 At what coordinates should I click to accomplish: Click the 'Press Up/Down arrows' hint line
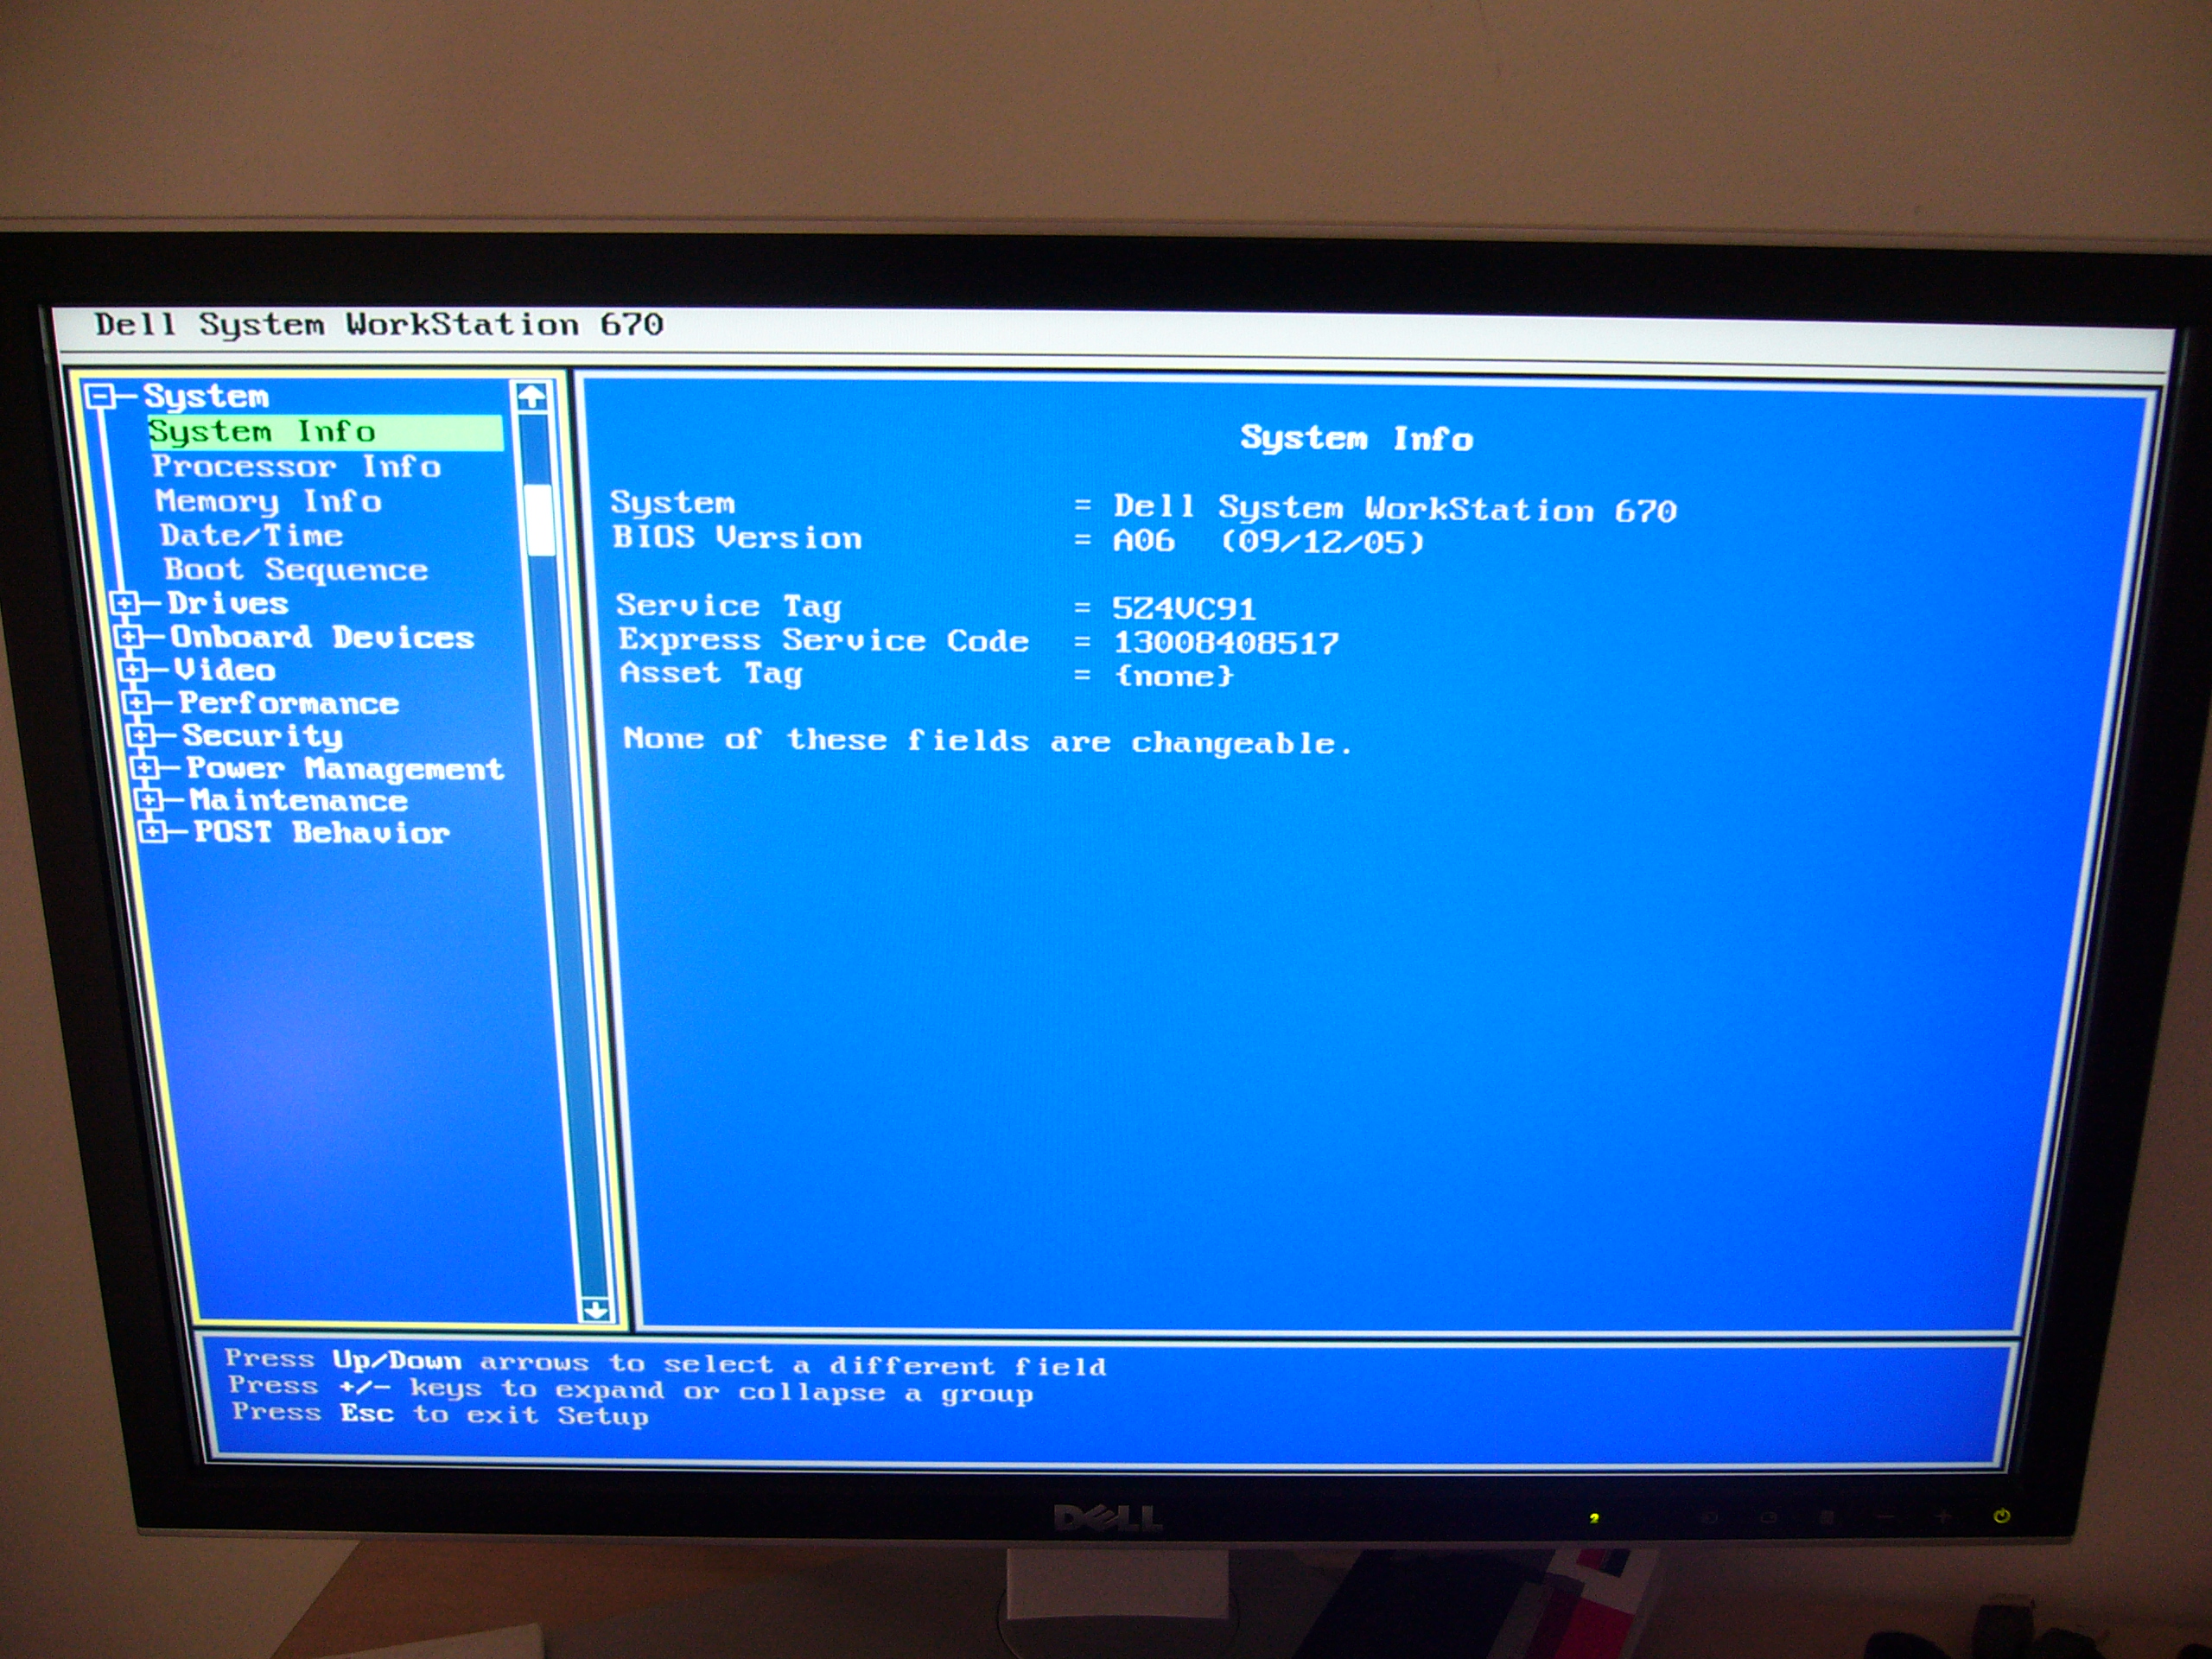(665, 1363)
